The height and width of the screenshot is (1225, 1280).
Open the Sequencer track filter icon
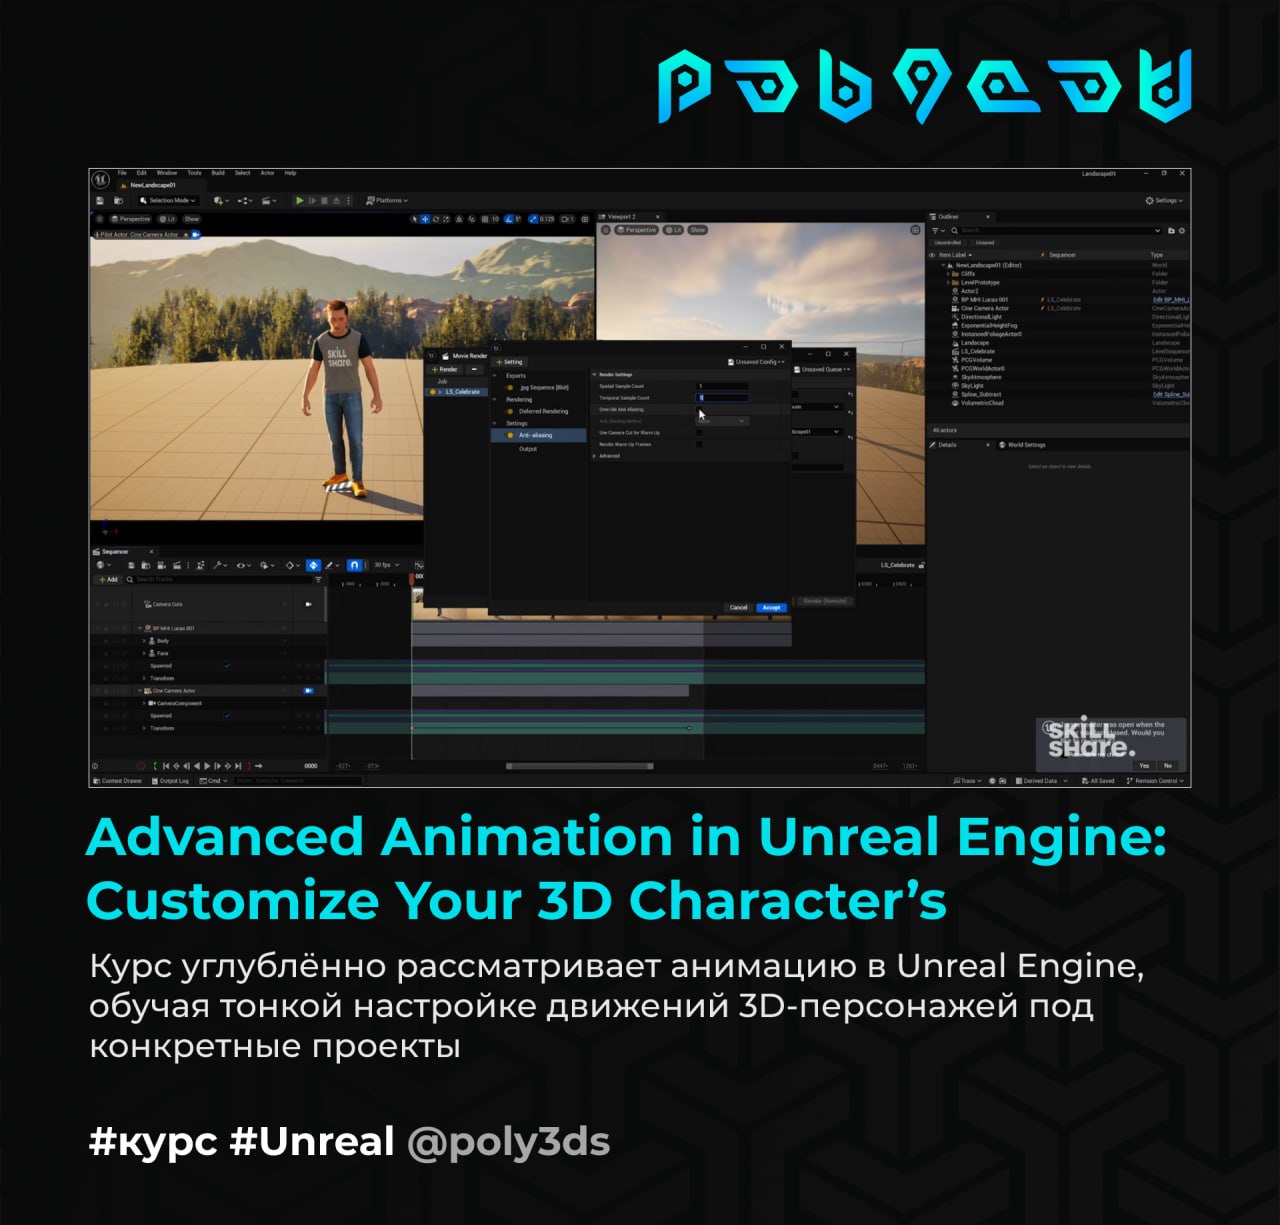[318, 580]
